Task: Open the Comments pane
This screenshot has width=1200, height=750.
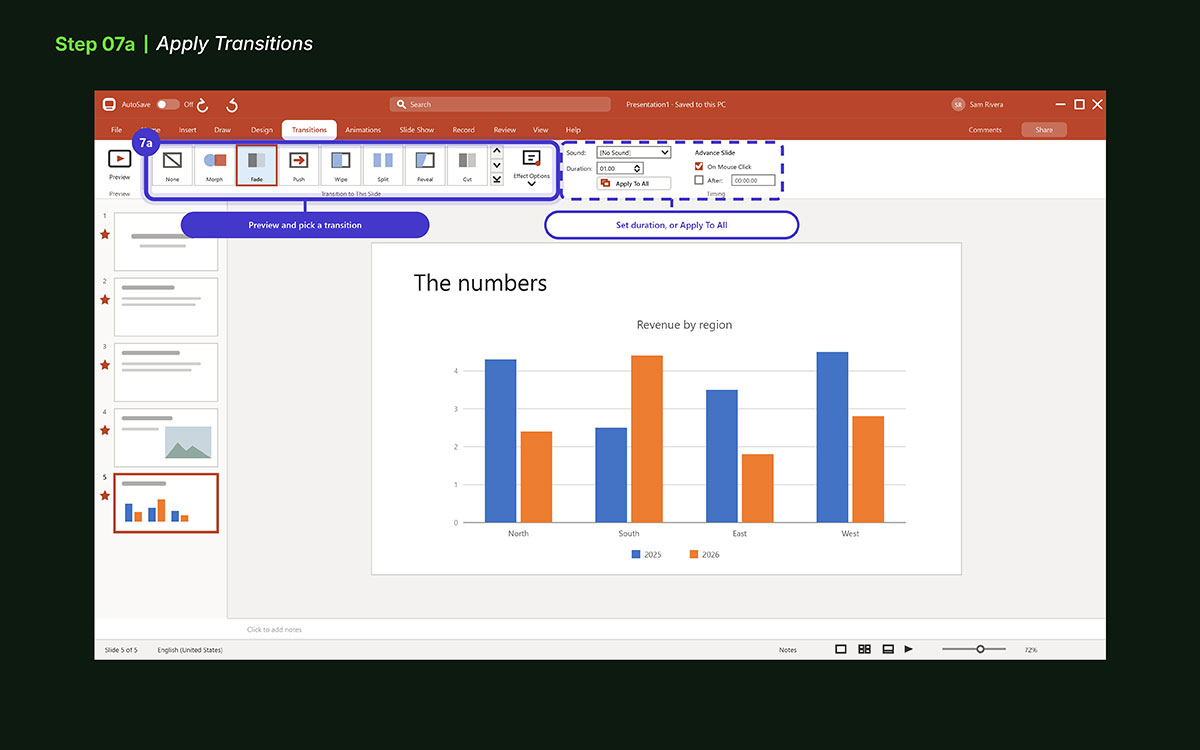Action: 985,130
